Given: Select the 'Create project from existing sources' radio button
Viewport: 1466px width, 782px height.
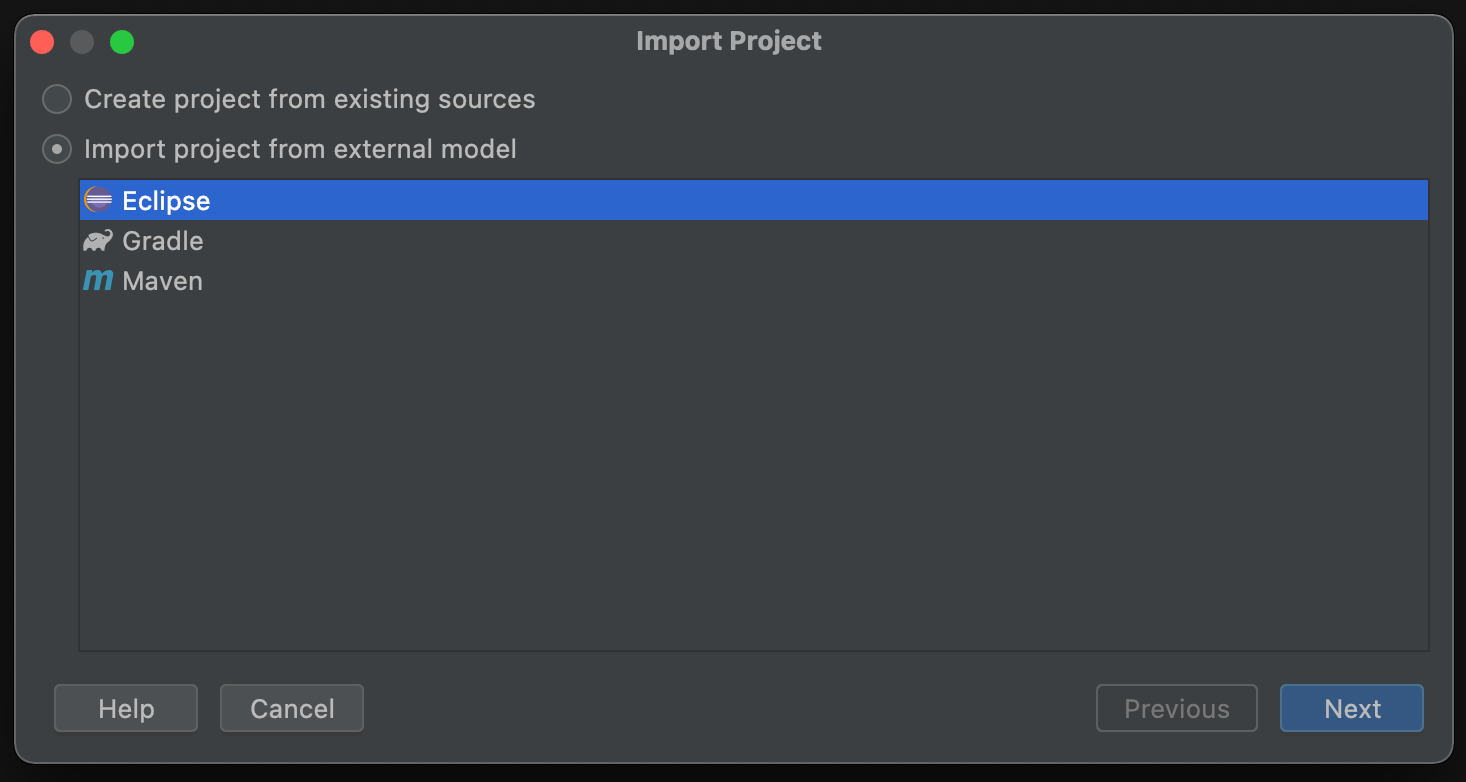Looking at the screenshot, I should click(x=57, y=99).
